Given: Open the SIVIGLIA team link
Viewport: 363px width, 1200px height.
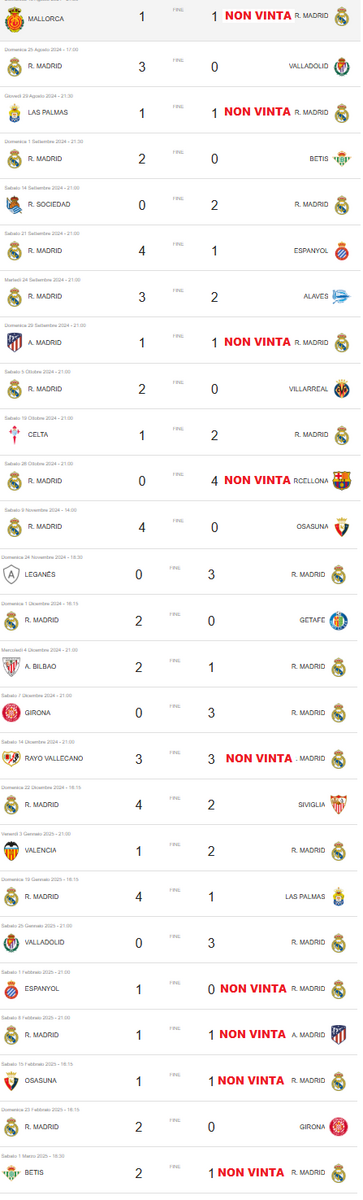Looking at the screenshot, I should 311,805.
